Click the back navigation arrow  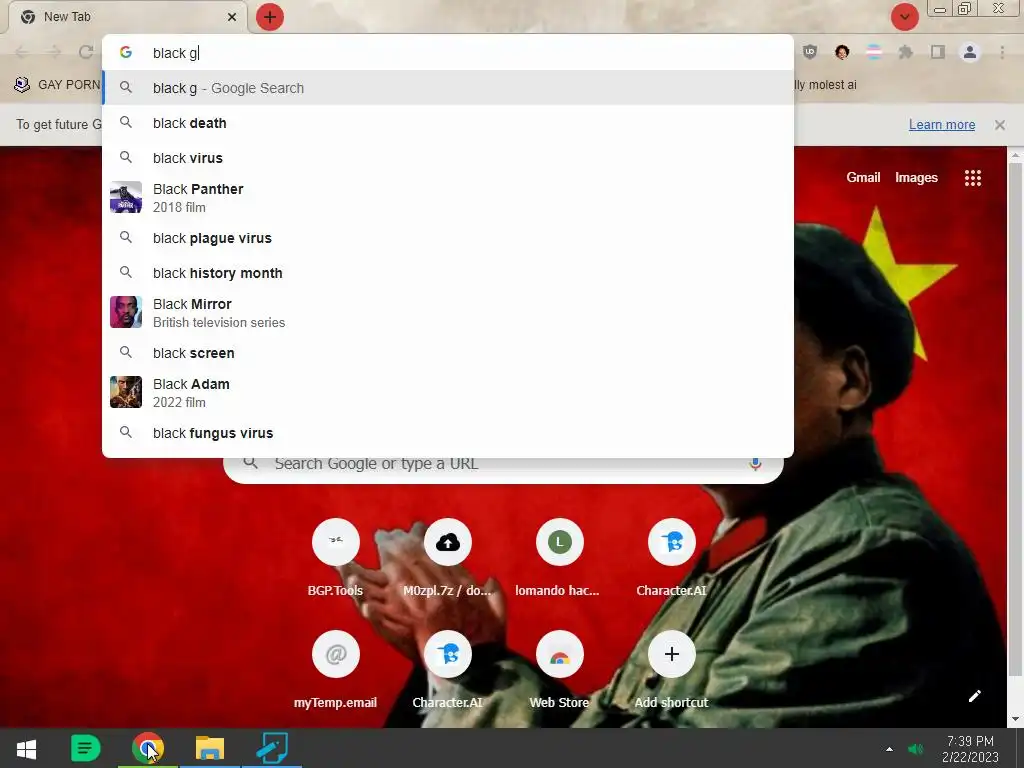click(x=22, y=52)
